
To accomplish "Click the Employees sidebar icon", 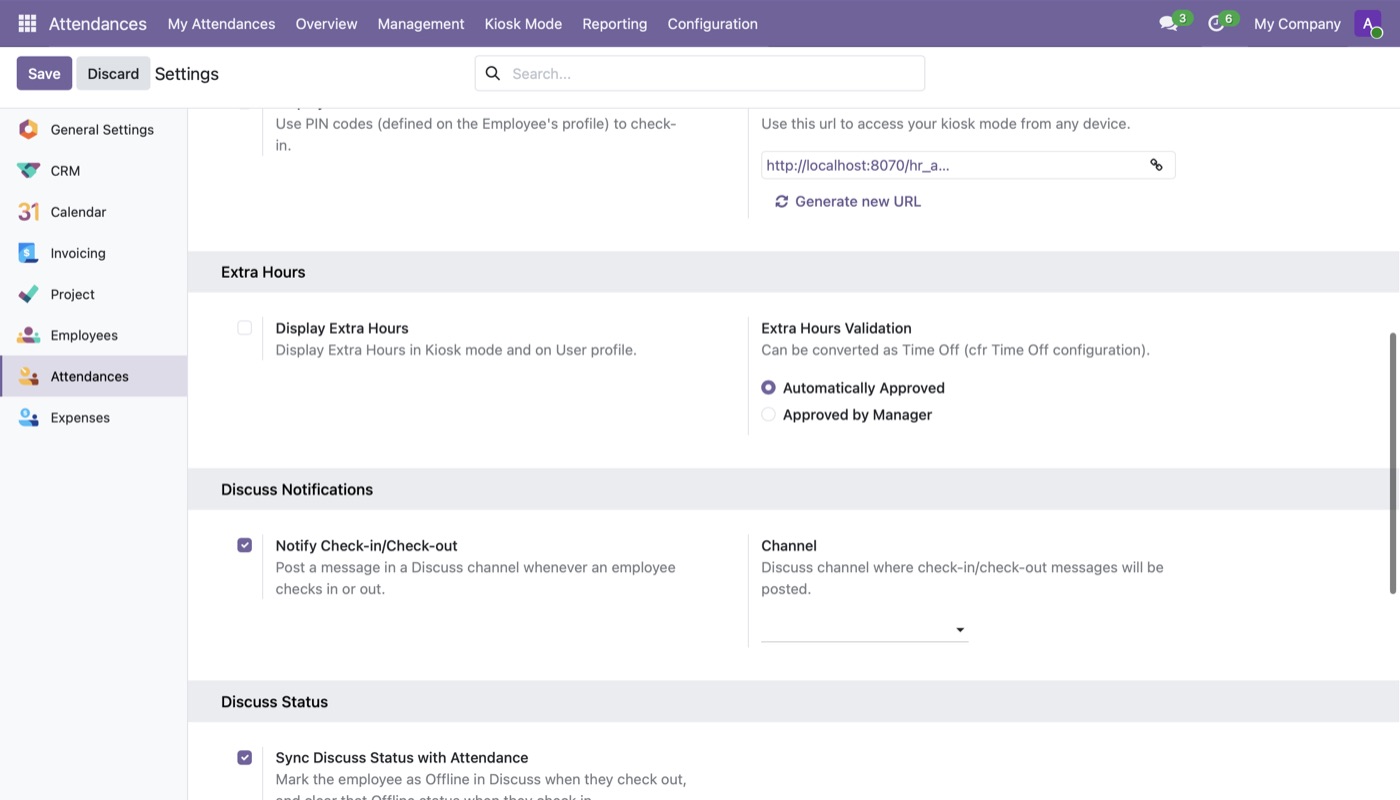I will pyautogui.click(x=28, y=335).
